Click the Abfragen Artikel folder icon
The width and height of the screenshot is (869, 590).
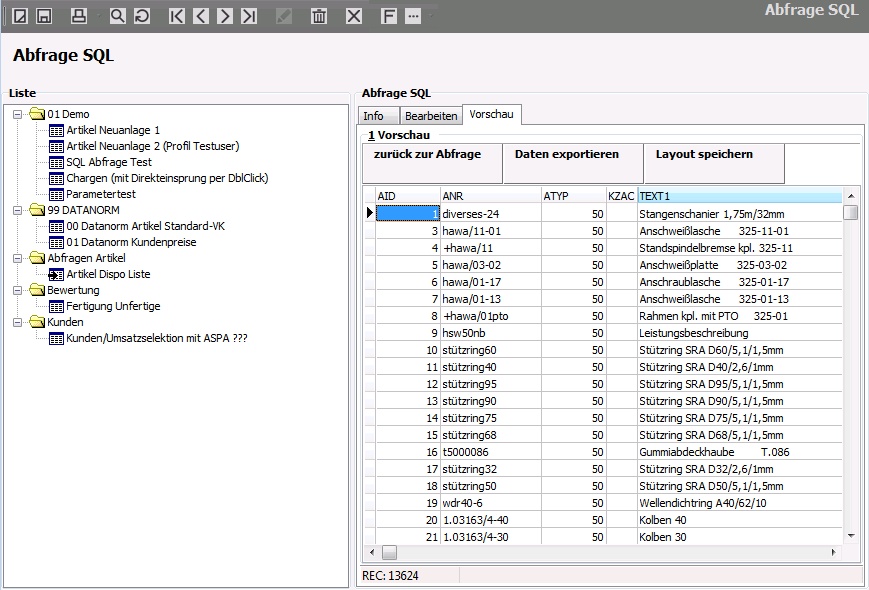coord(37,258)
